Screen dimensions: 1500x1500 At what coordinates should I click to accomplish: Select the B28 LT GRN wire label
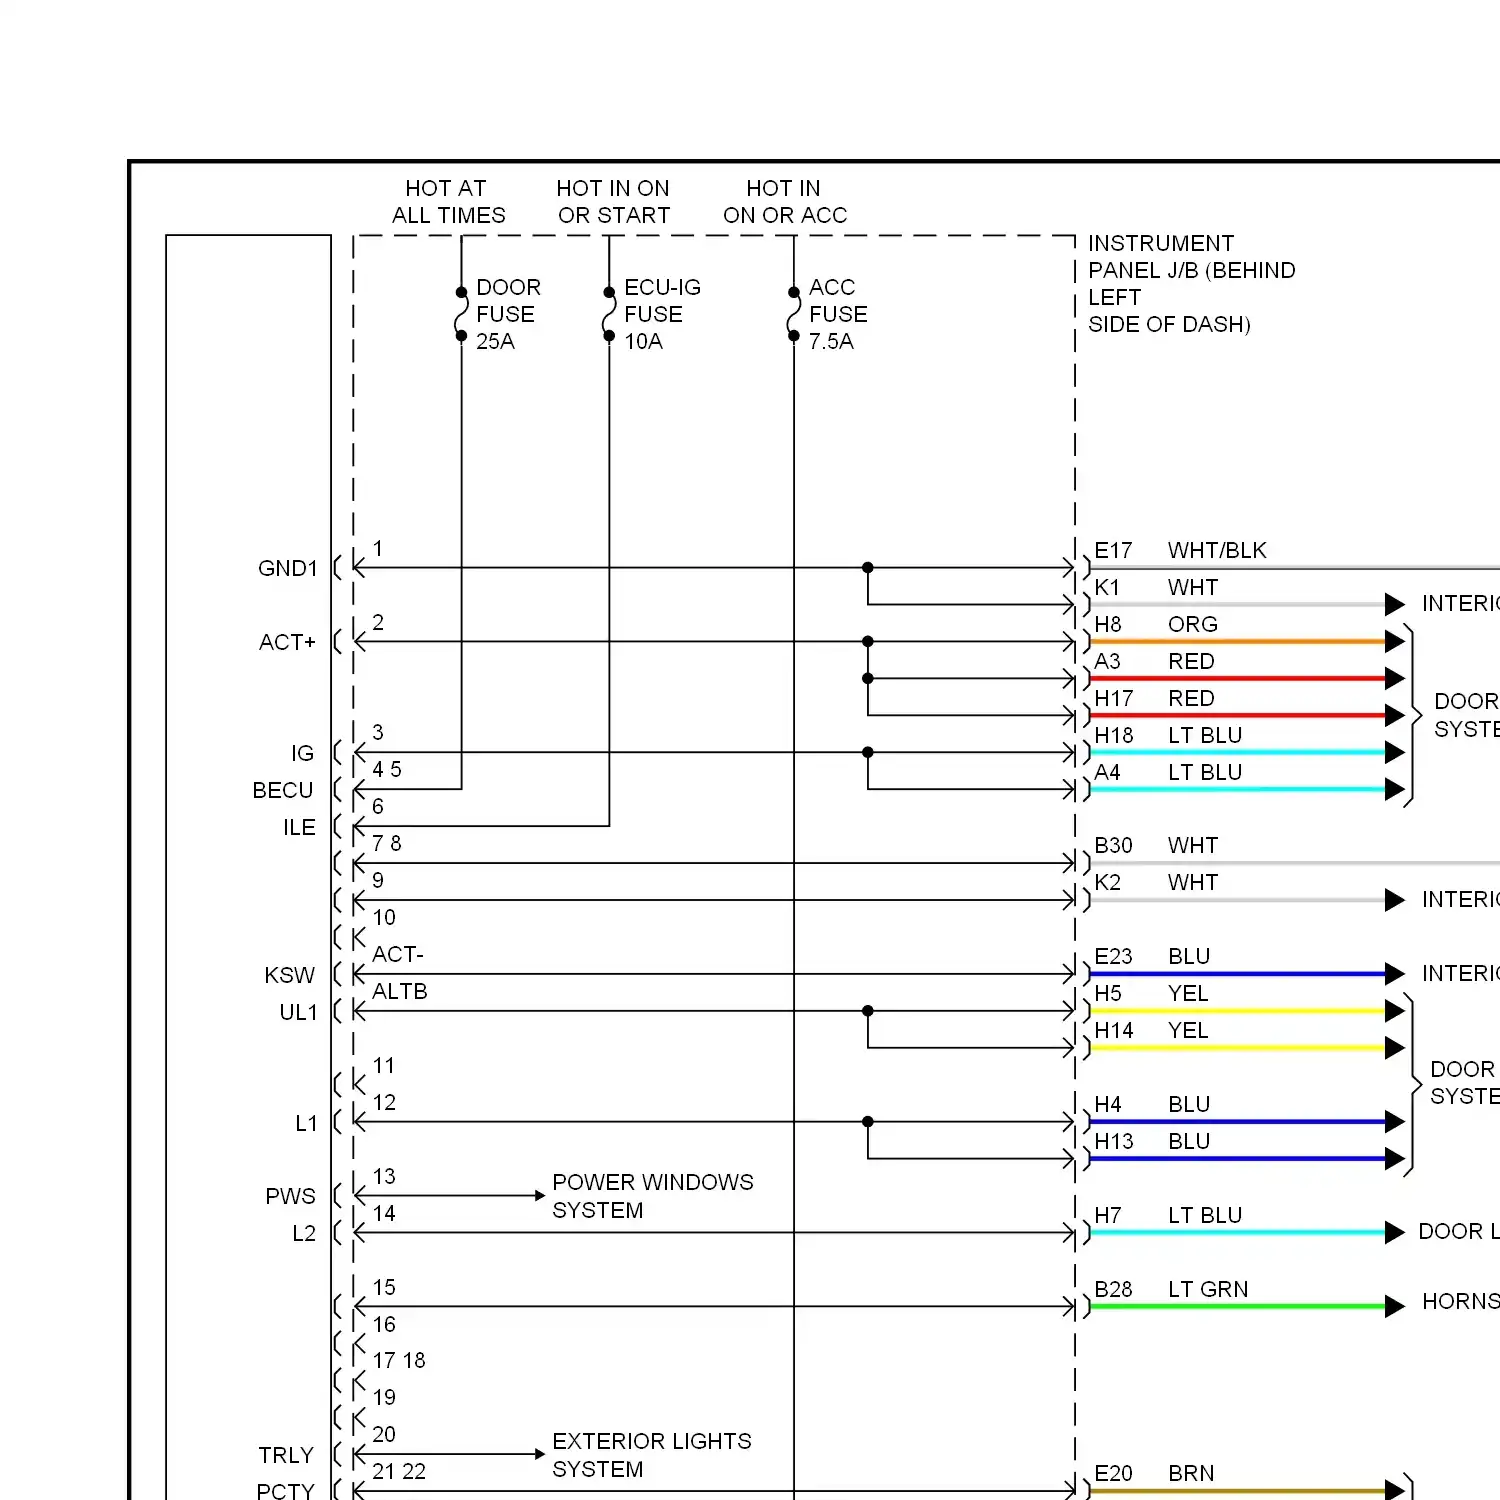(x=1171, y=1289)
